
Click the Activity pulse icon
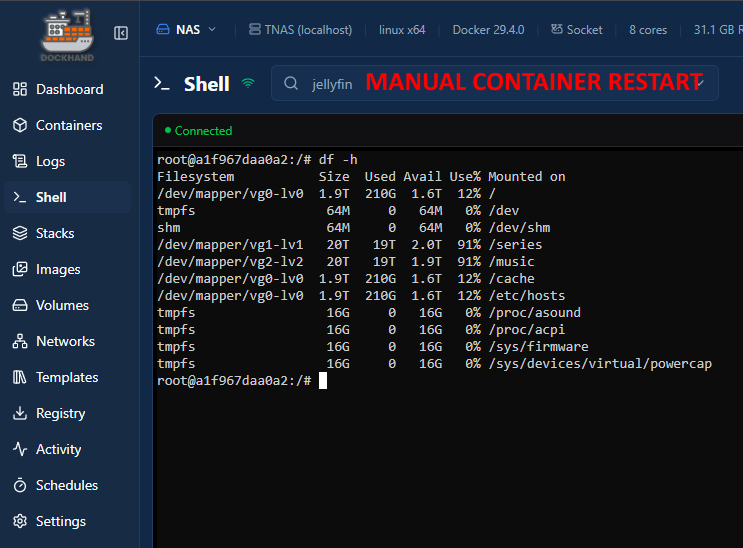coord(20,449)
